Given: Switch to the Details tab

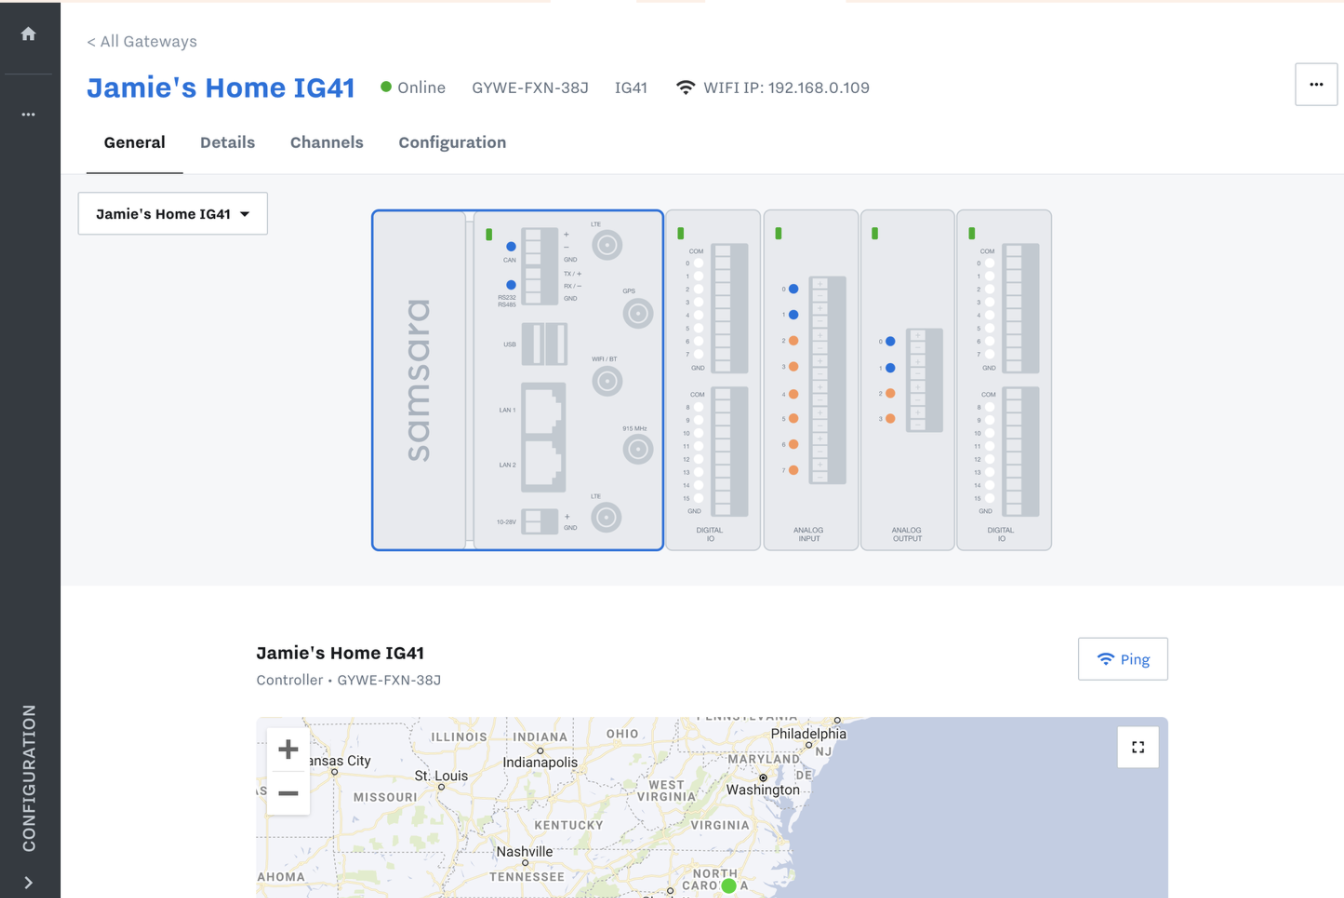Looking at the screenshot, I should pyautogui.click(x=227, y=142).
